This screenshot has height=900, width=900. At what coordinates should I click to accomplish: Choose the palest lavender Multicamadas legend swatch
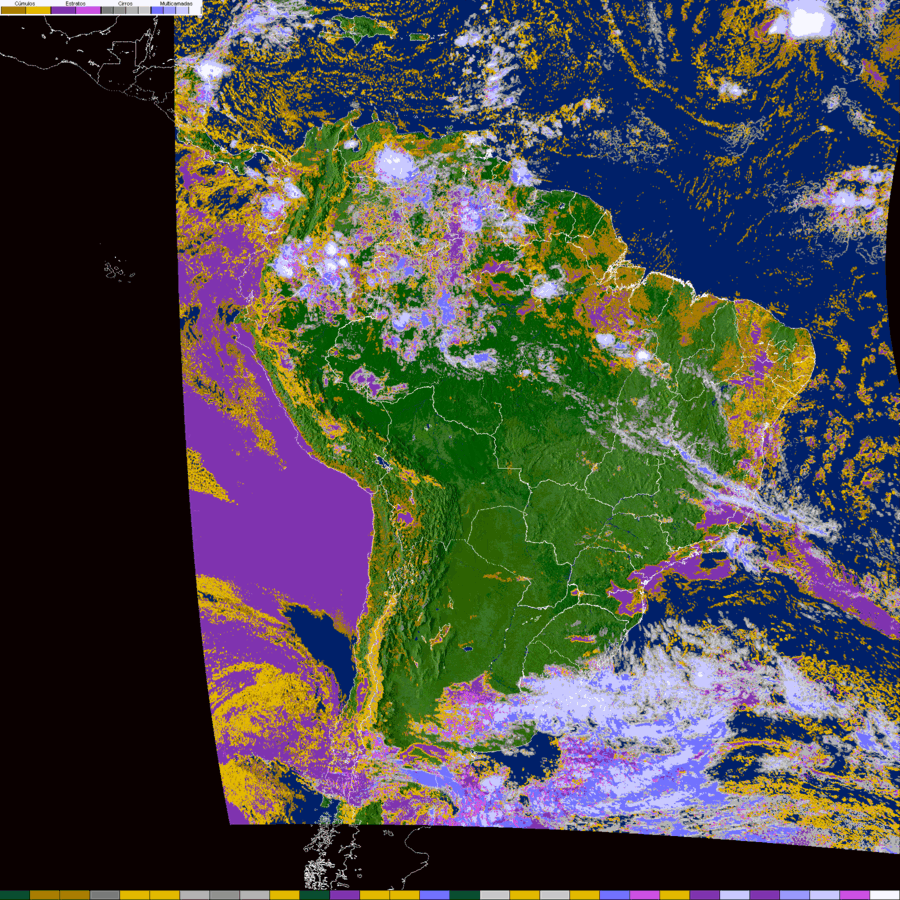(182, 10)
